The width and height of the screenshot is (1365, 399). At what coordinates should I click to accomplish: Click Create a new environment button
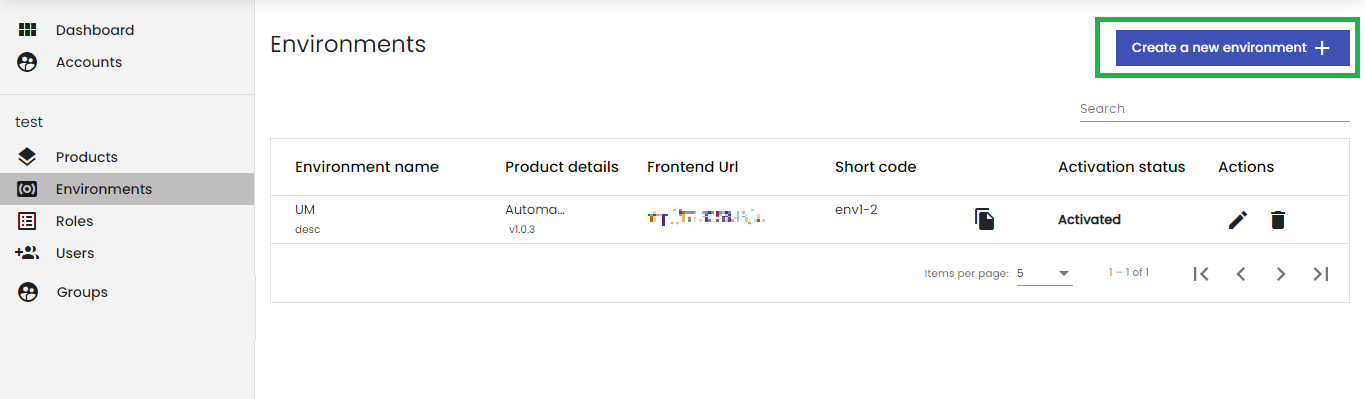coord(1232,47)
